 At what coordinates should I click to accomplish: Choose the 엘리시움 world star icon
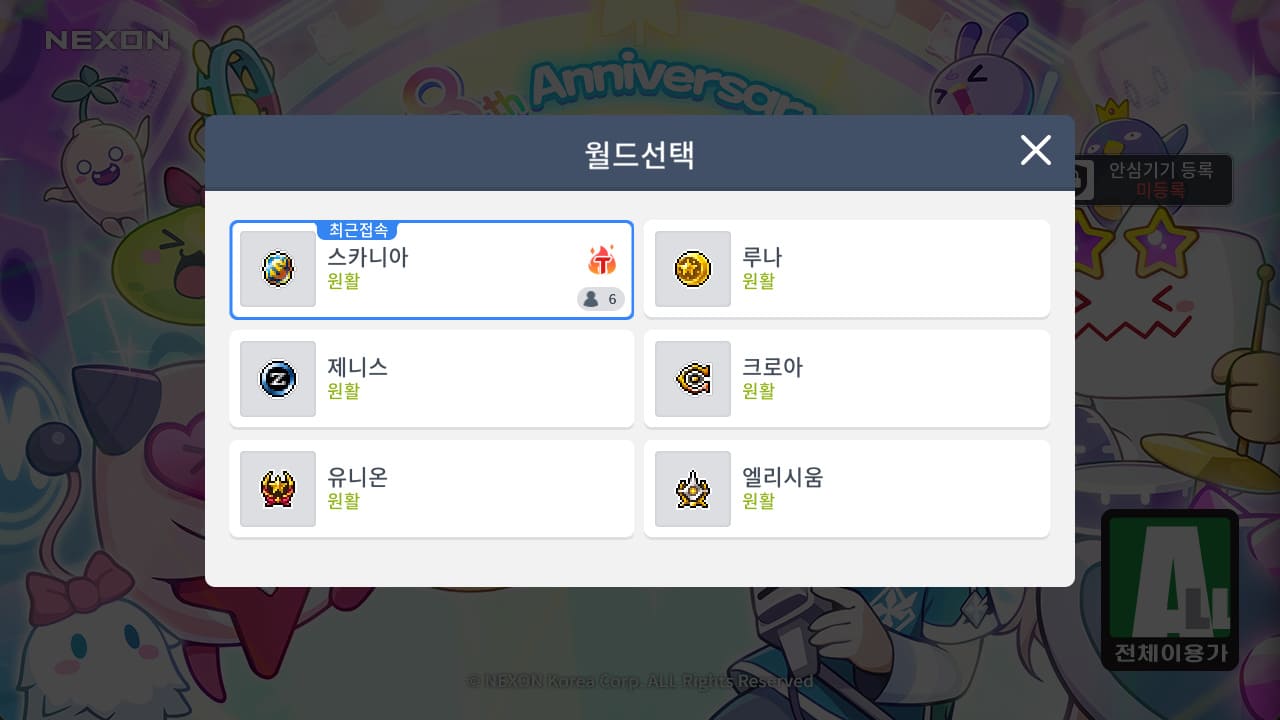pos(693,489)
